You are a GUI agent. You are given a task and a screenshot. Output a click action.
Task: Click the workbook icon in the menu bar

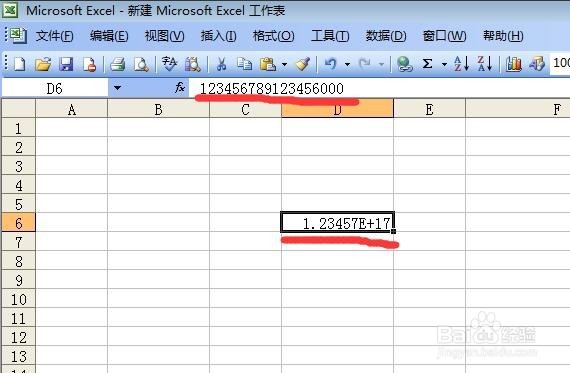17,35
